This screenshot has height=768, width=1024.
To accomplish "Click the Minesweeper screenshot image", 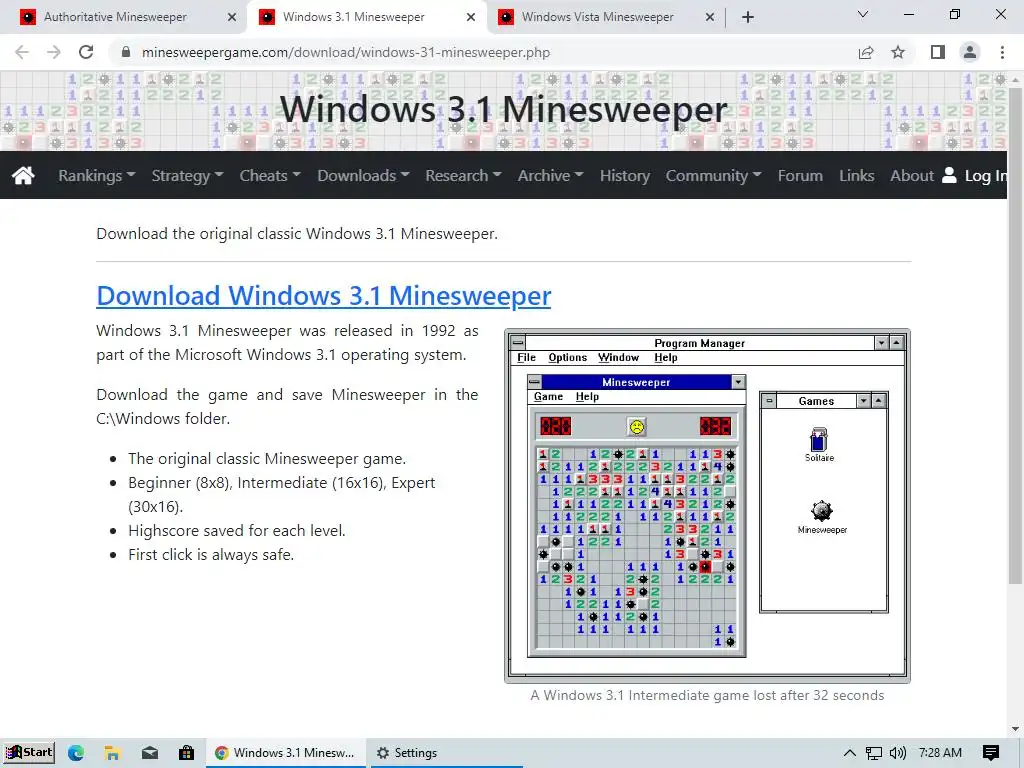I will point(707,506).
